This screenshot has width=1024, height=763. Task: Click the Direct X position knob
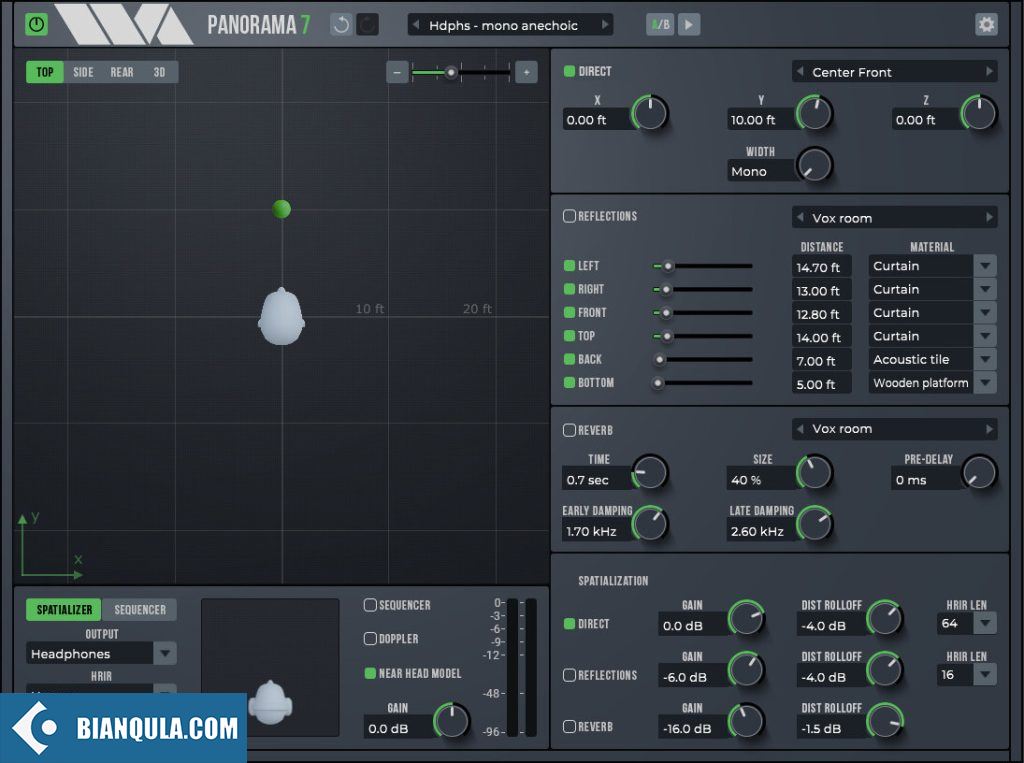(x=650, y=113)
